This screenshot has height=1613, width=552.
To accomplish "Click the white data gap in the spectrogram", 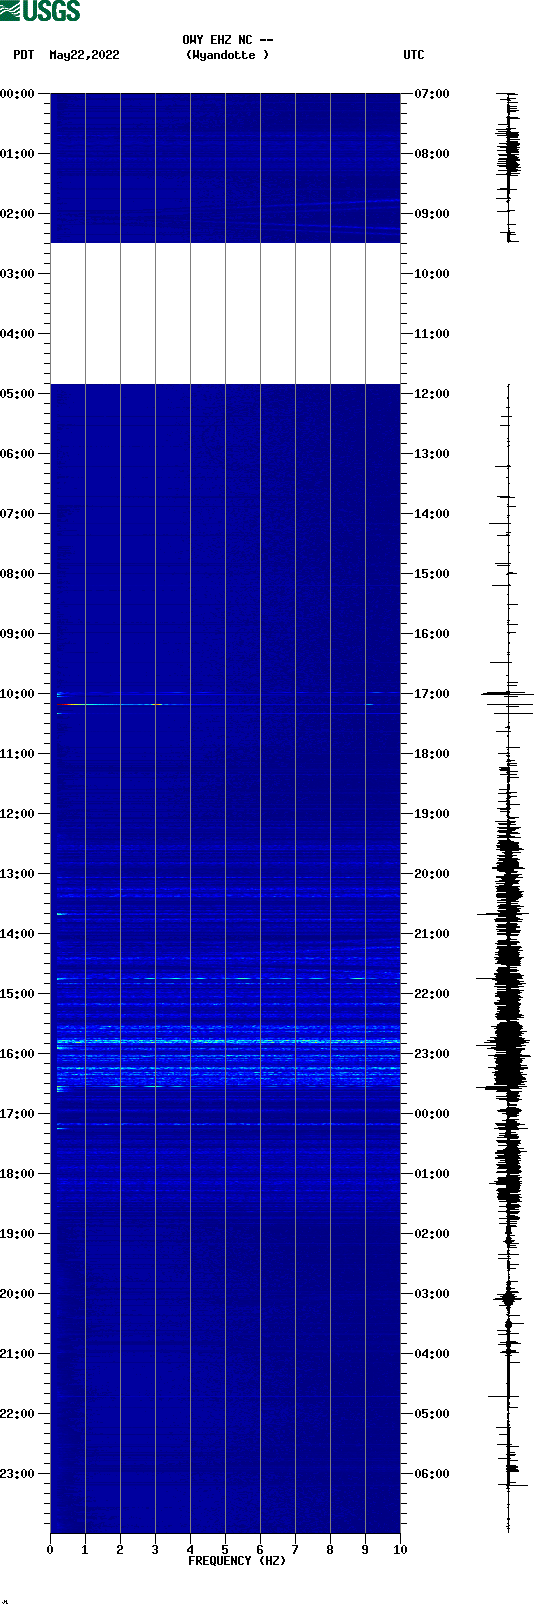I will point(225,313).
